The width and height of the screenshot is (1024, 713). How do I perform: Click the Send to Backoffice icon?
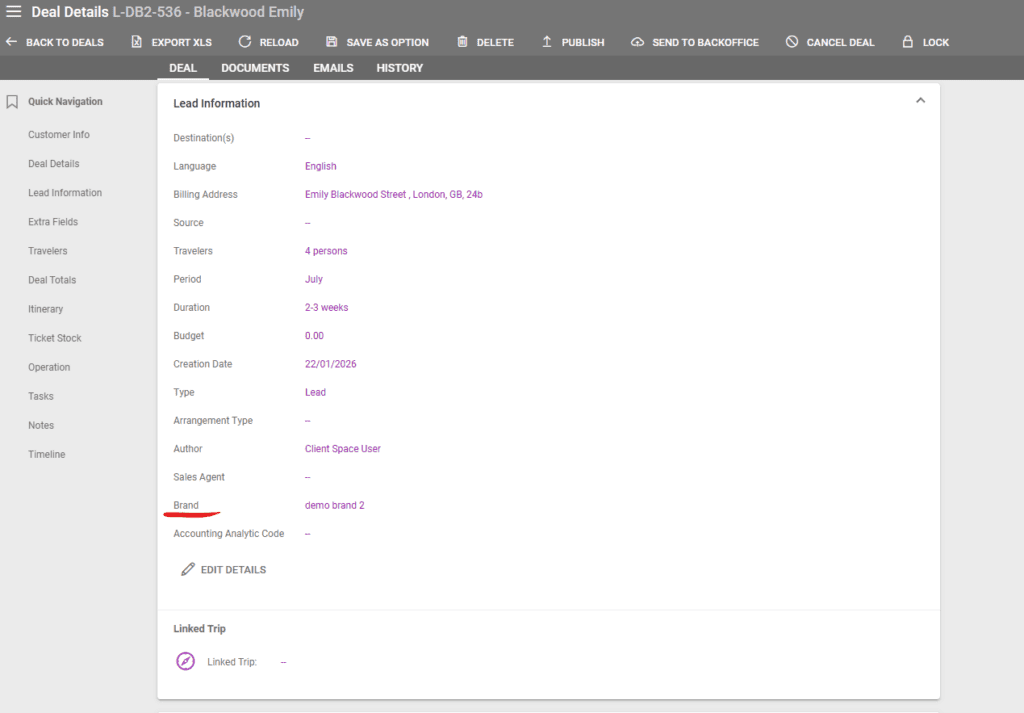[637, 42]
